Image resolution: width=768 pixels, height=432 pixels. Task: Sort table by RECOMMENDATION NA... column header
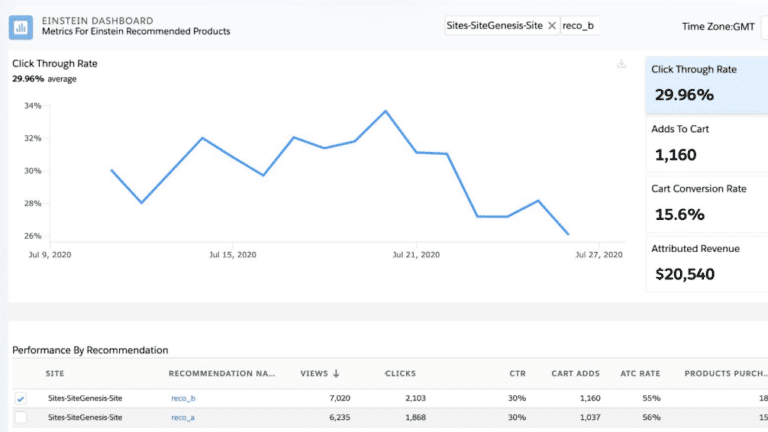click(222, 373)
